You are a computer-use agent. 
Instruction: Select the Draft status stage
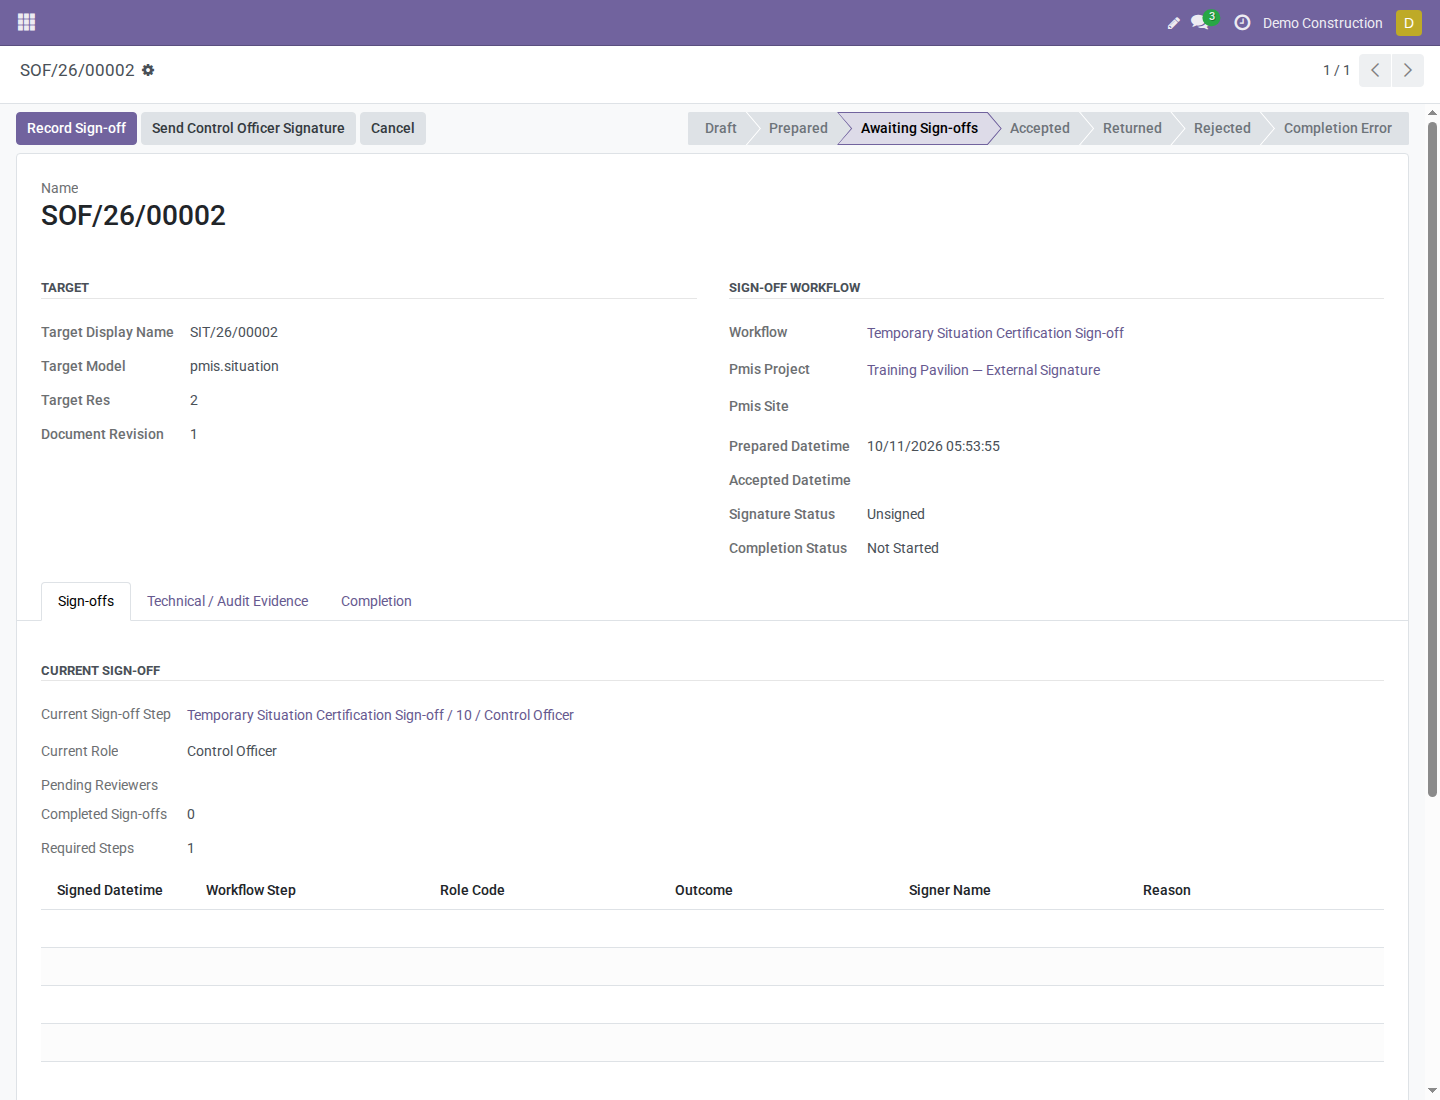[720, 128]
